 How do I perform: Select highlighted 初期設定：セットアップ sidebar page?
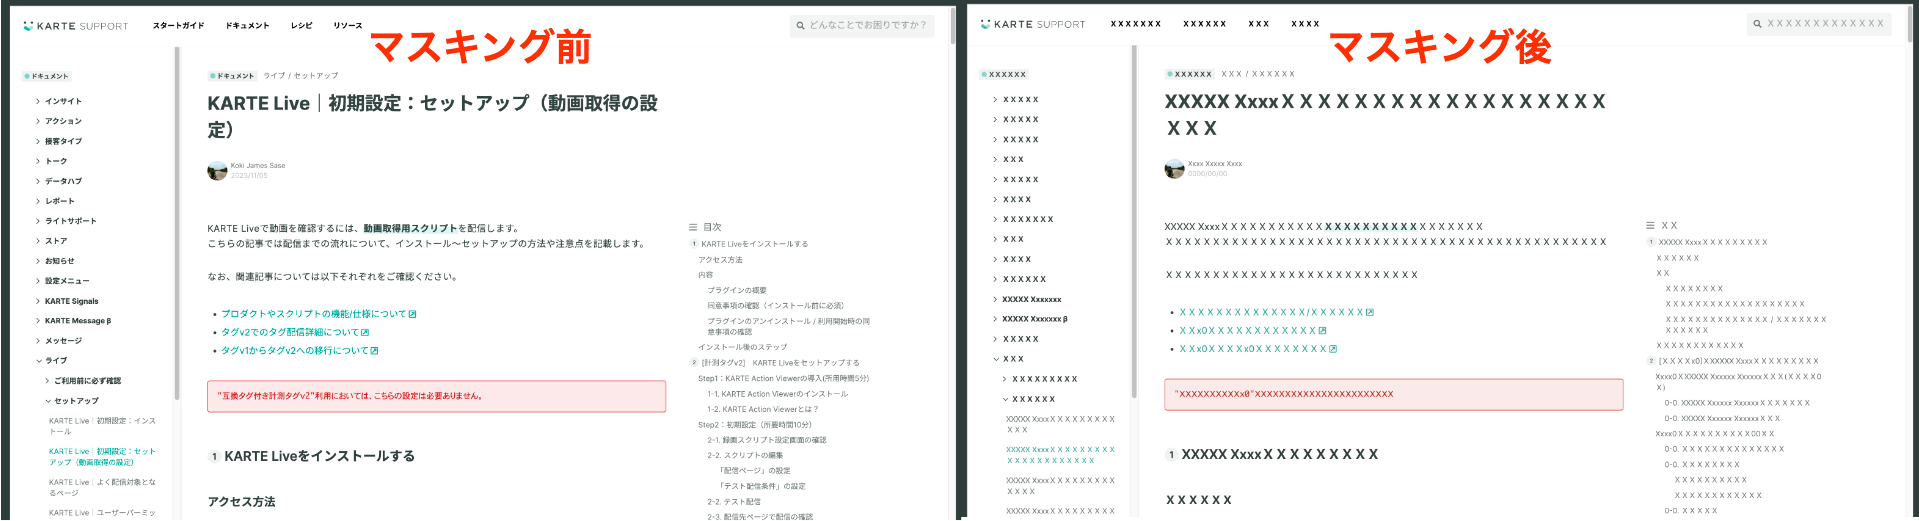102,457
